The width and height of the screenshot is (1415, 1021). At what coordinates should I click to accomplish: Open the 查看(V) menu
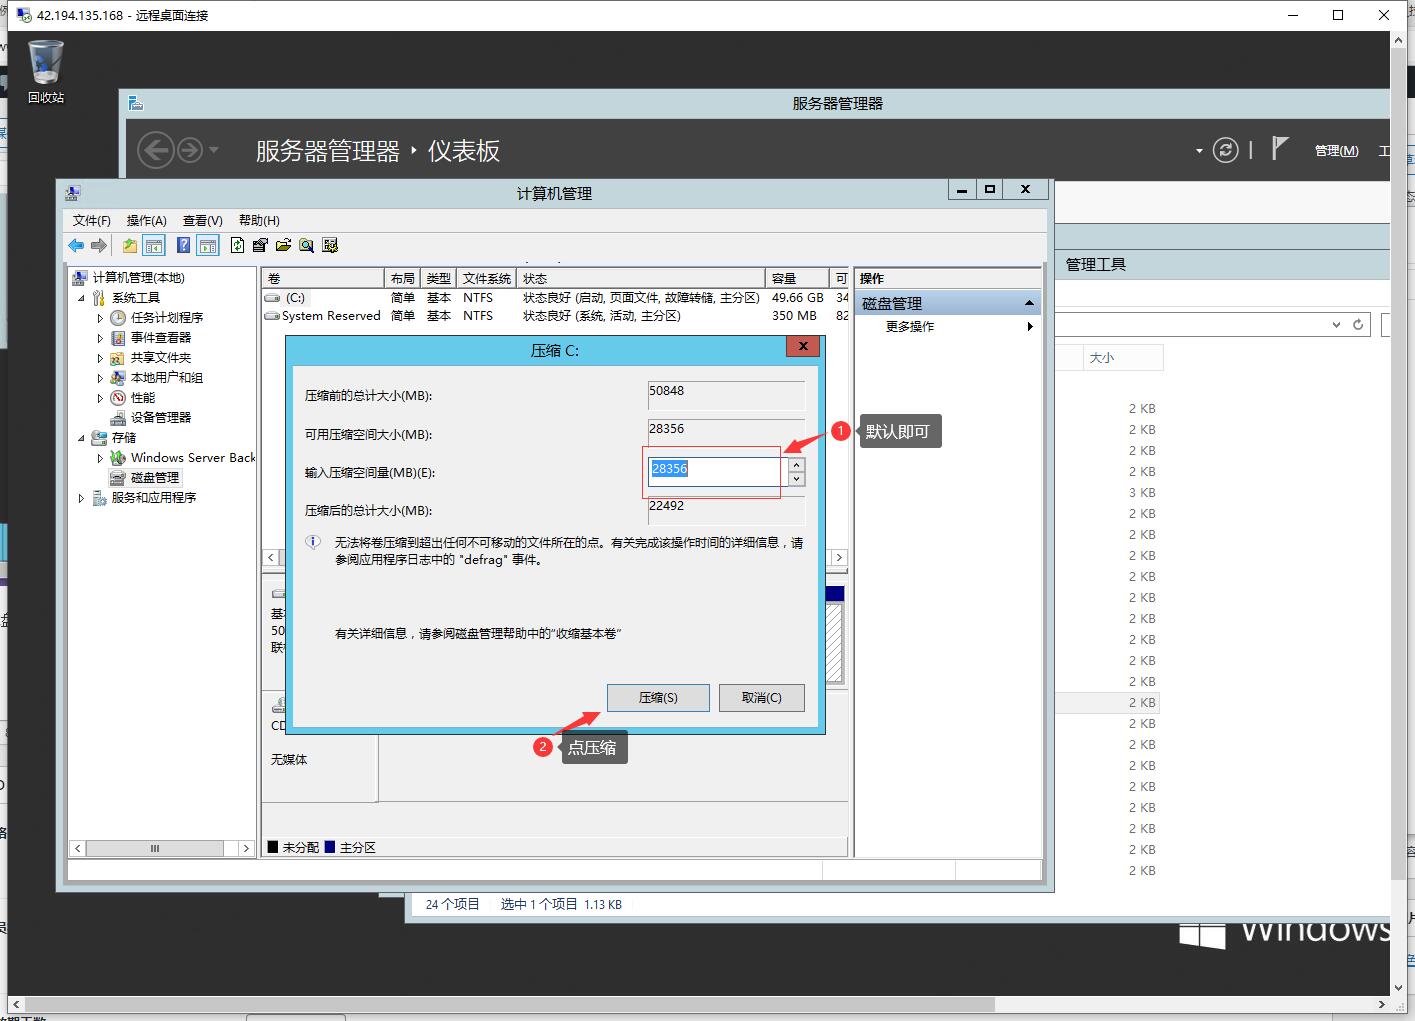[x=201, y=220]
